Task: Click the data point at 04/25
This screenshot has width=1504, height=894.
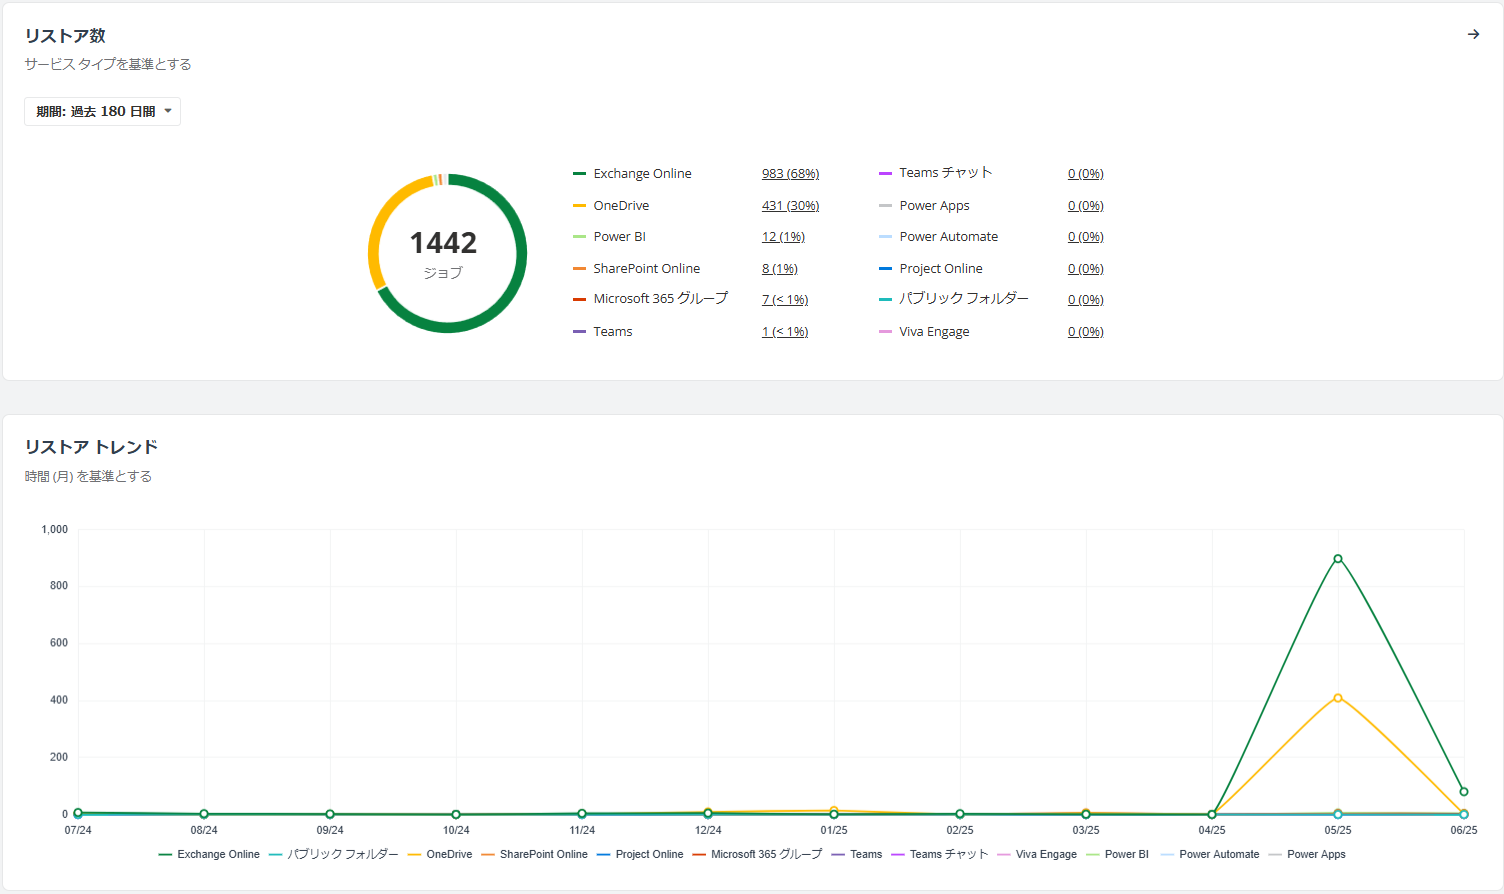Action: pyautogui.click(x=1212, y=814)
